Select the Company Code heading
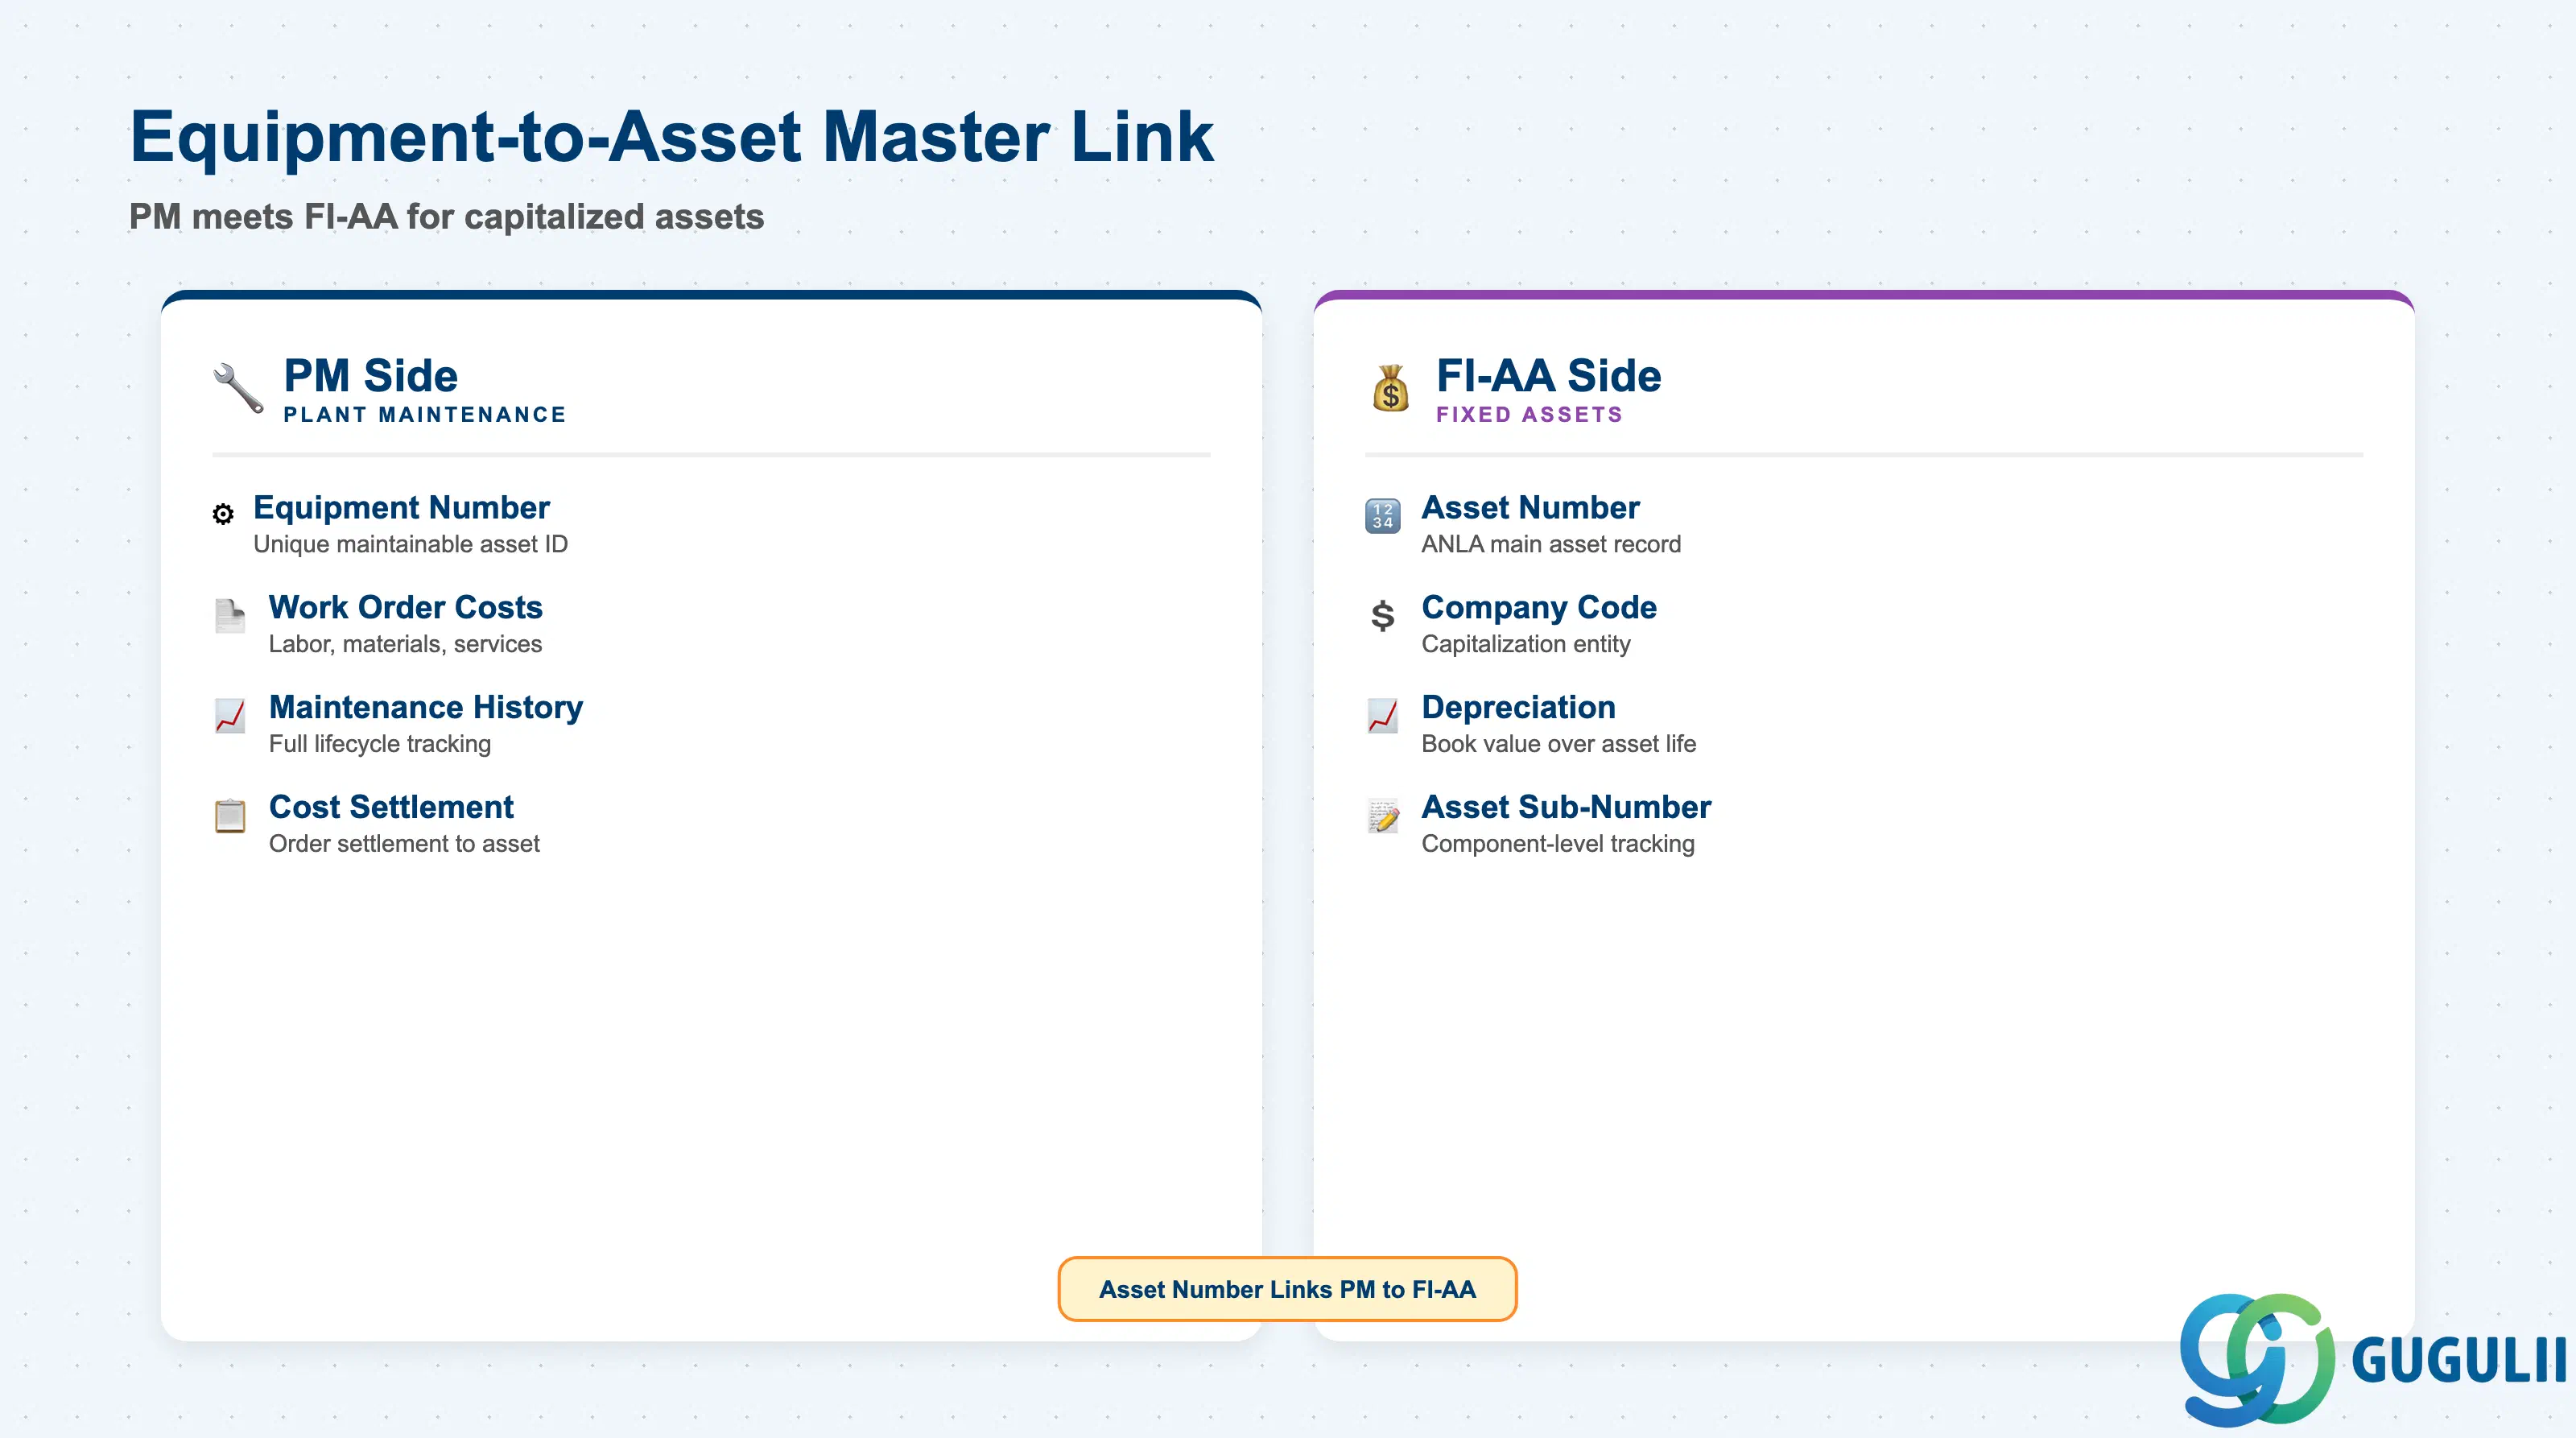2576x1438 pixels. click(x=1539, y=607)
